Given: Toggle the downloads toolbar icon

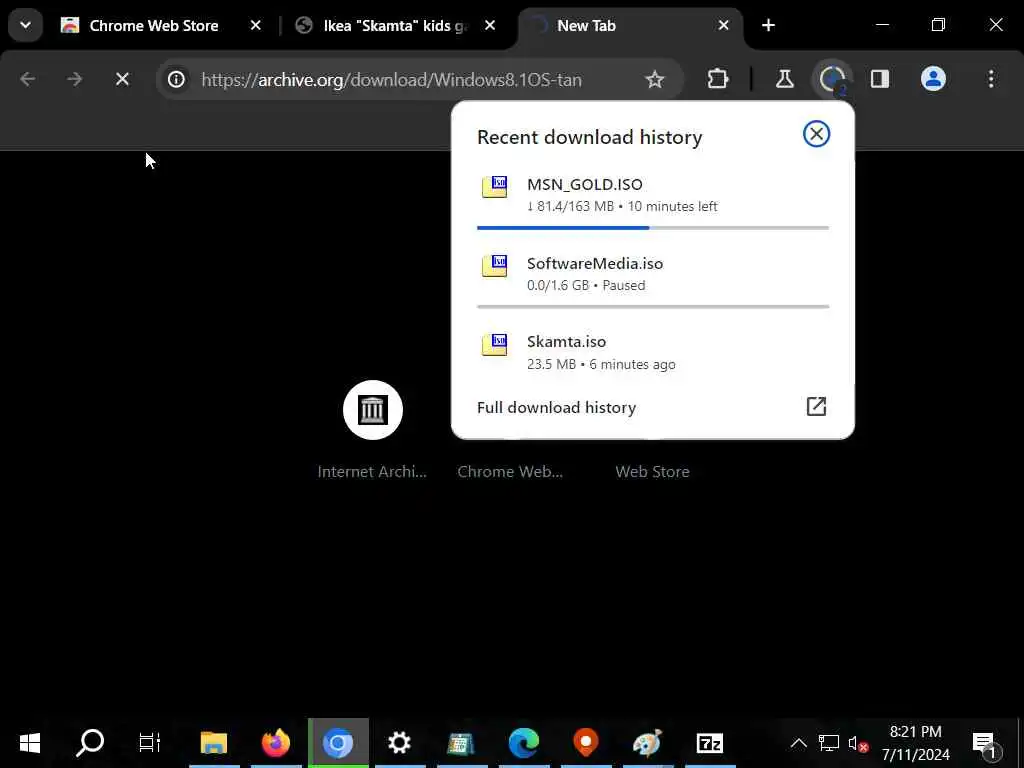Looking at the screenshot, I should pyautogui.click(x=832, y=80).
